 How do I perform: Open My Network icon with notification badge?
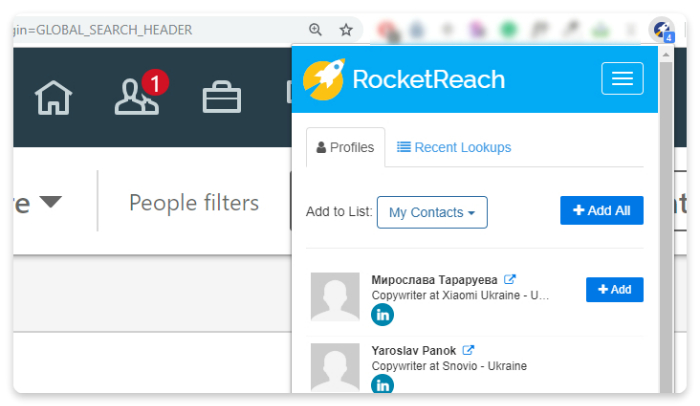[141, 93]
